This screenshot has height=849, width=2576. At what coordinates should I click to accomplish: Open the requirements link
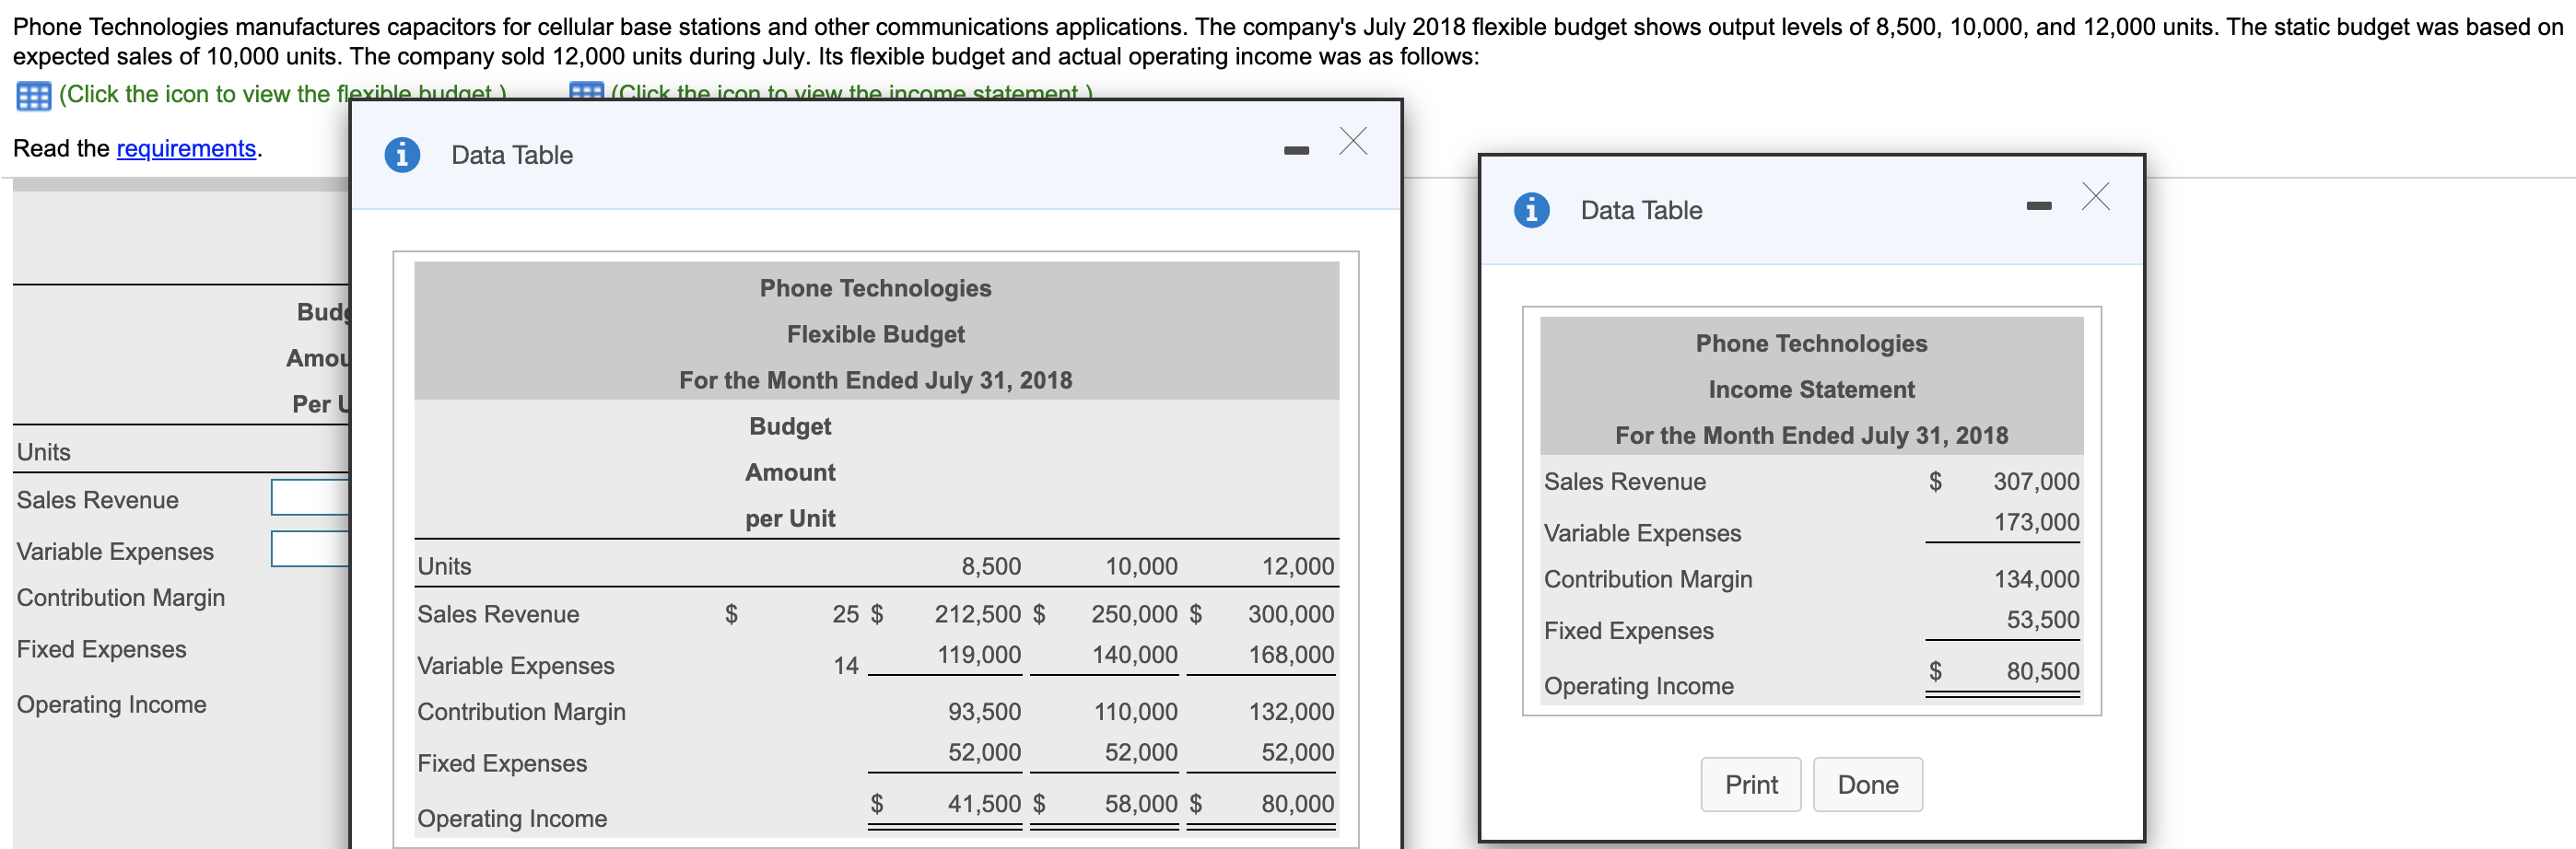pyautogui.click(x=187, y=148)
